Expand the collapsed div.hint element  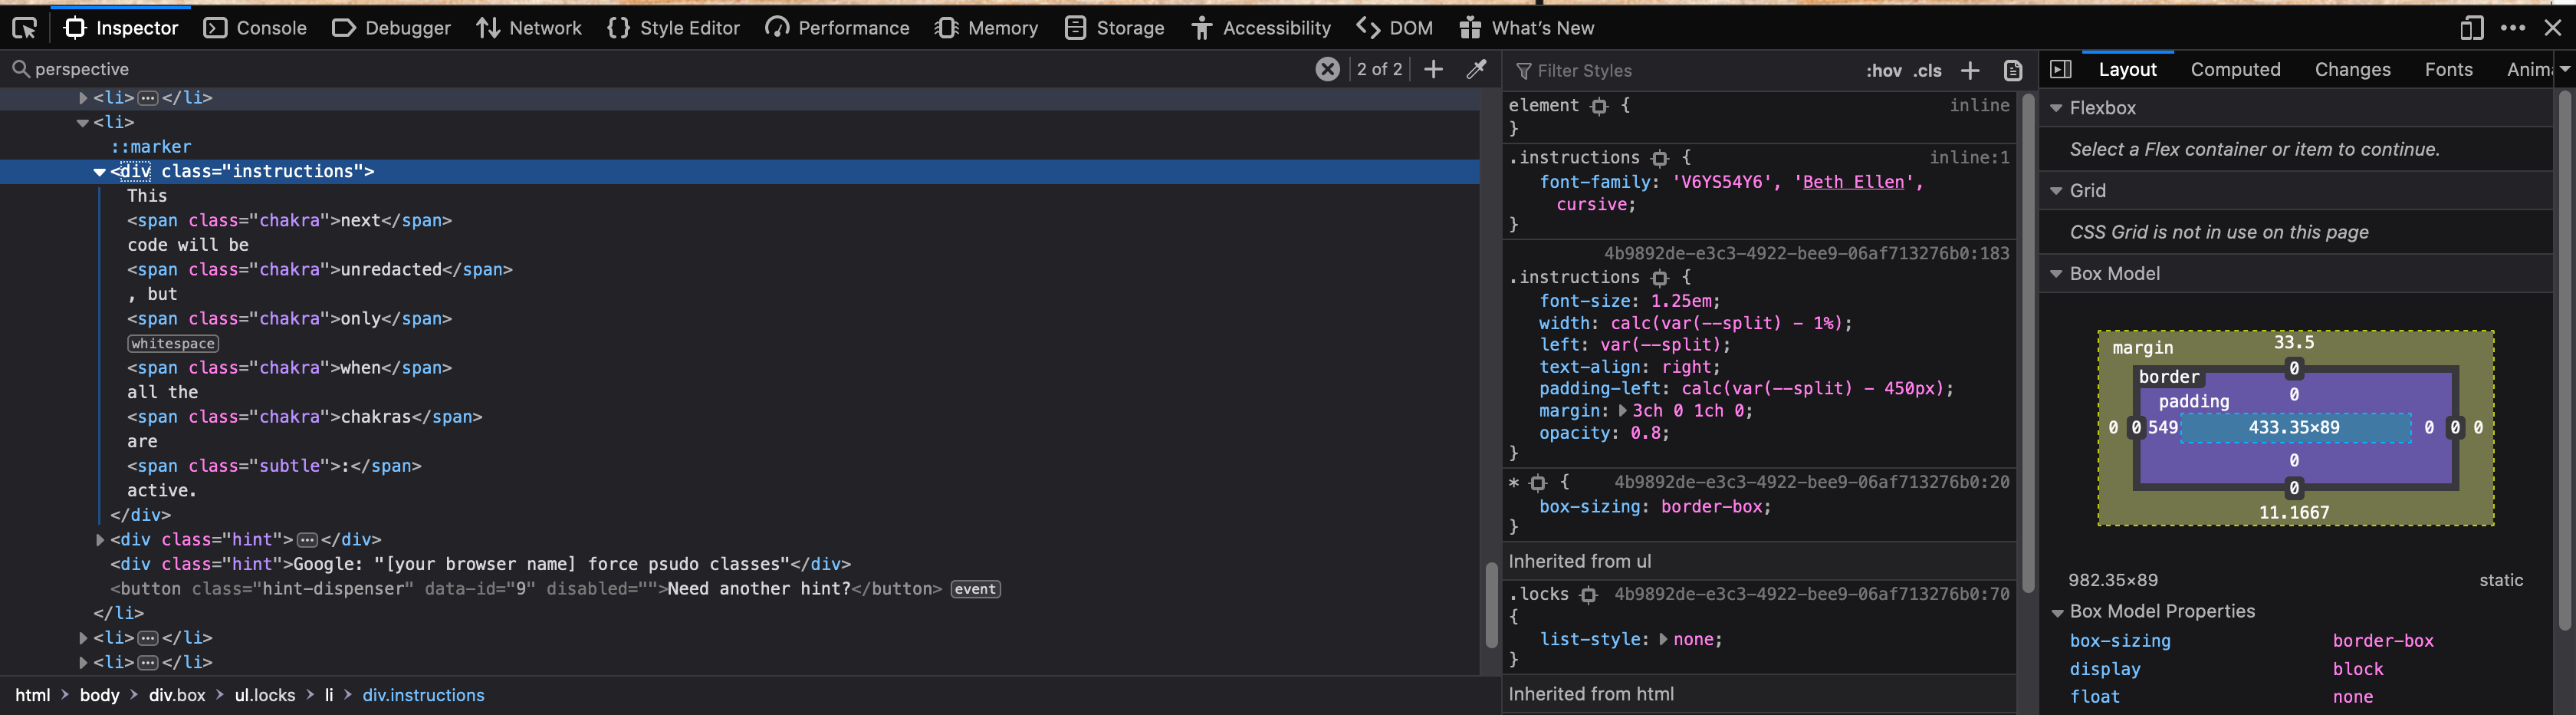(x=99, y=540)
